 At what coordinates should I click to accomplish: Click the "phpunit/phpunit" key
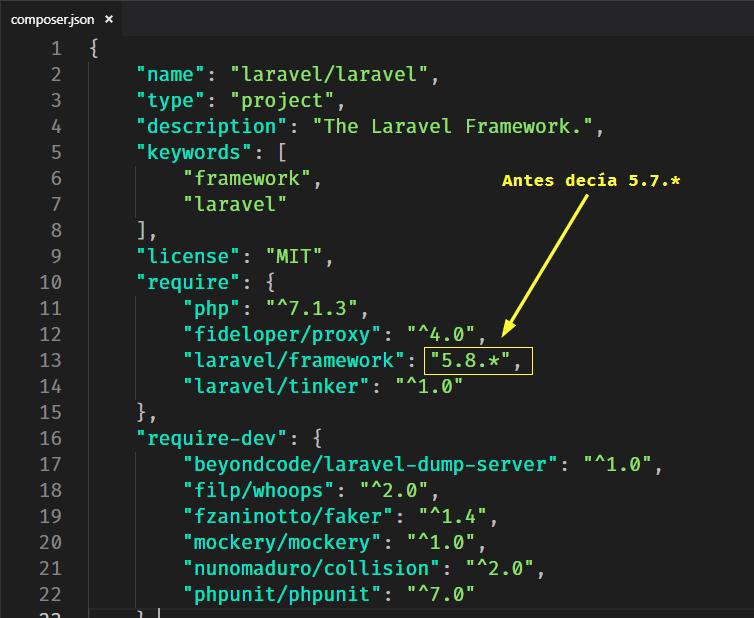[282, 594]
